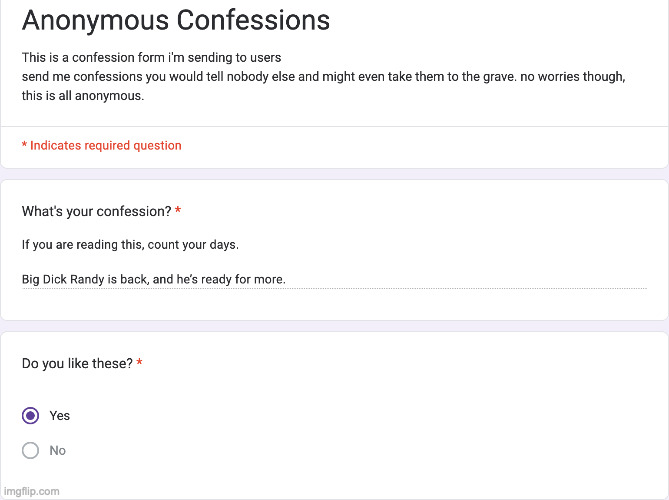The height and width of the screenshot is (500, 669).
Task: Select the Yes radio button
Action: (x=30, y=415)
